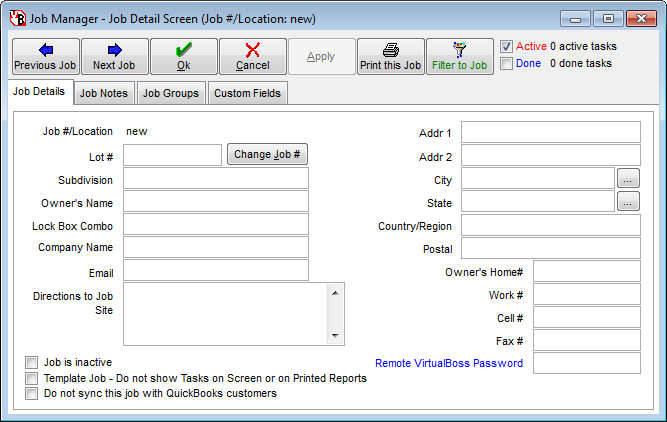Image resolution: width=667 pixels, height=422 pixels.
Task: Focus the Country/Region field
Action: 551,225
